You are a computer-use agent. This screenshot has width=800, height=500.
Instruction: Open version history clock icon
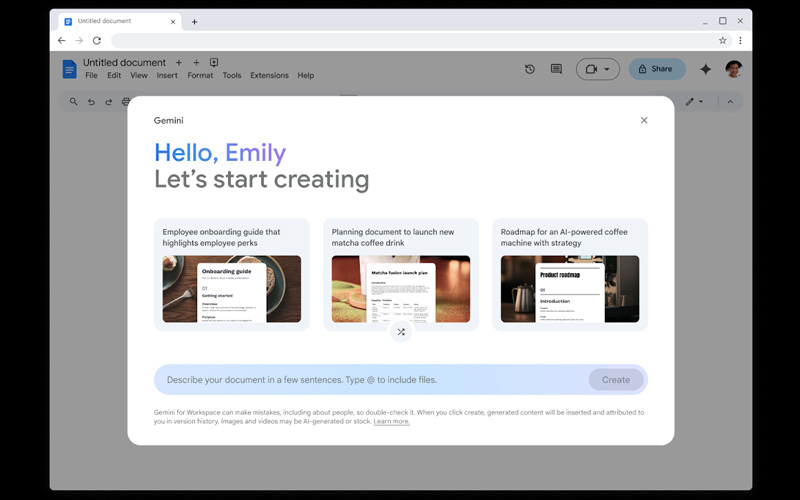coord(530,69)
